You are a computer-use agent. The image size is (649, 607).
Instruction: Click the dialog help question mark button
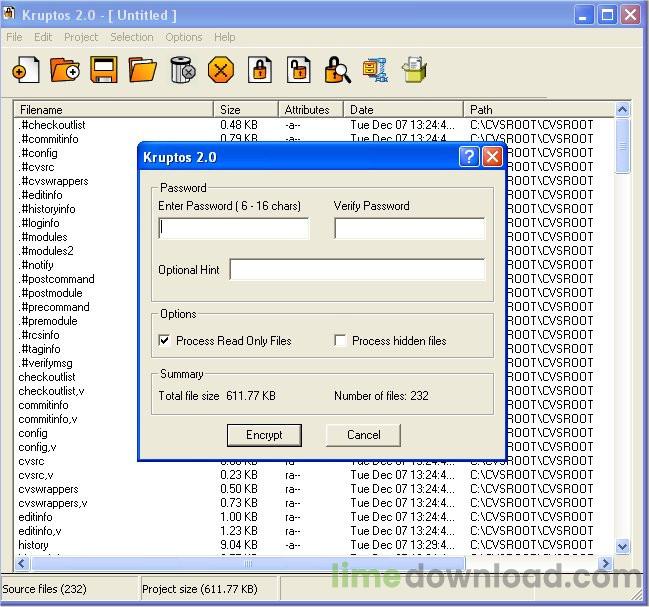[469, 157]
